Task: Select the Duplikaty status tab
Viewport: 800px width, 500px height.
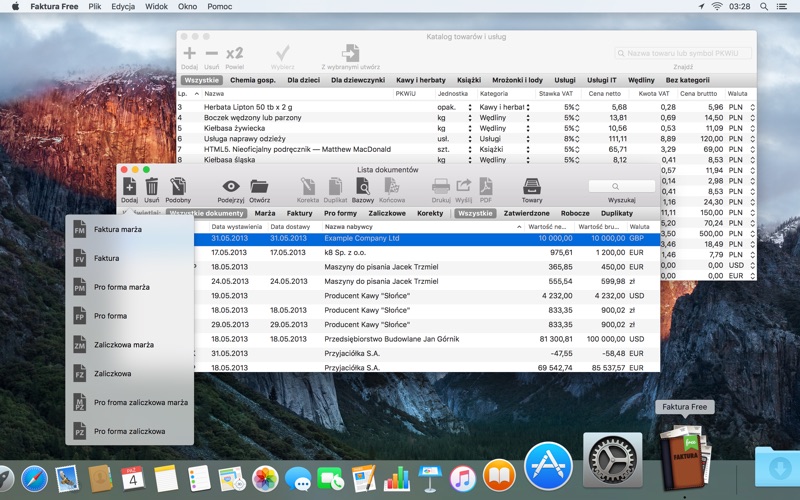Action: point(617,213)
